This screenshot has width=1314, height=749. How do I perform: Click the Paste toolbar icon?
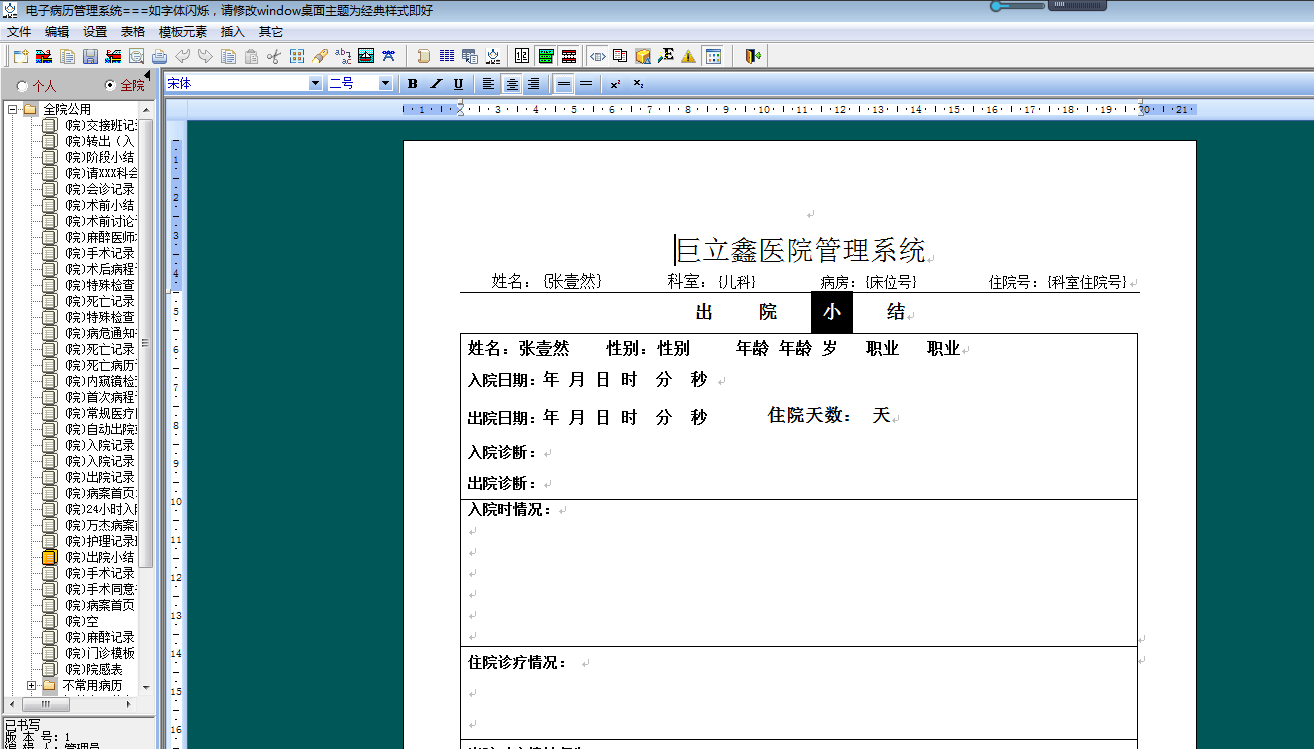tap(249, 57)
